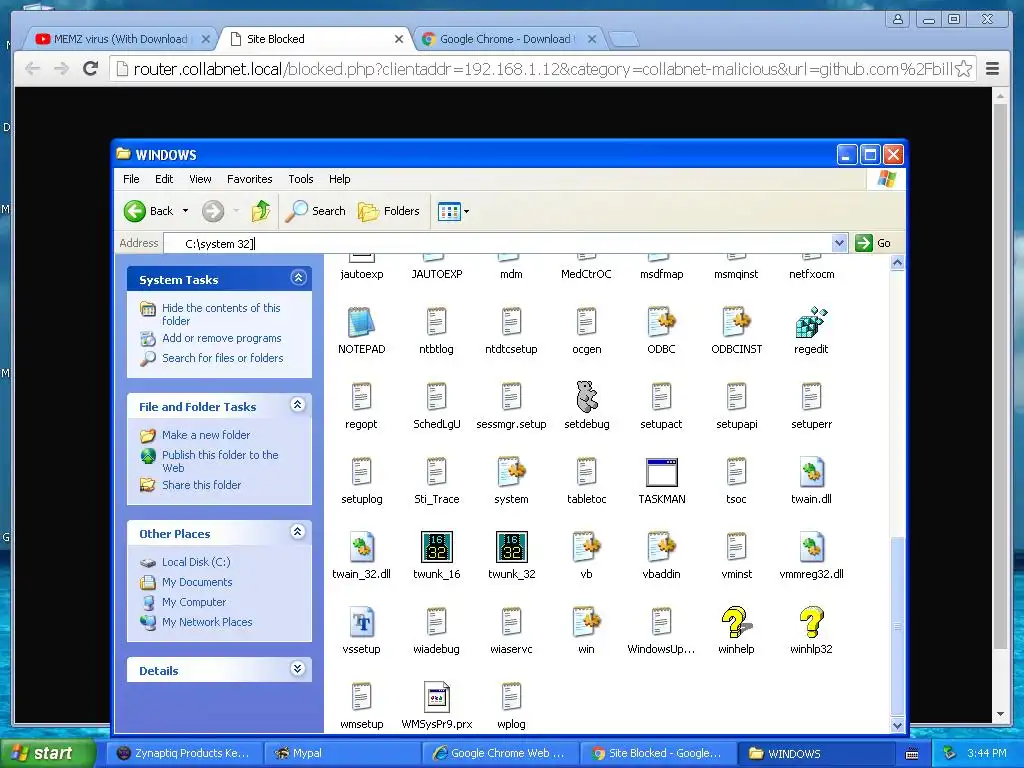This screenshot has height=768, width=1024.
Task: Select the system configuration file icon
Action: point(511,472)
